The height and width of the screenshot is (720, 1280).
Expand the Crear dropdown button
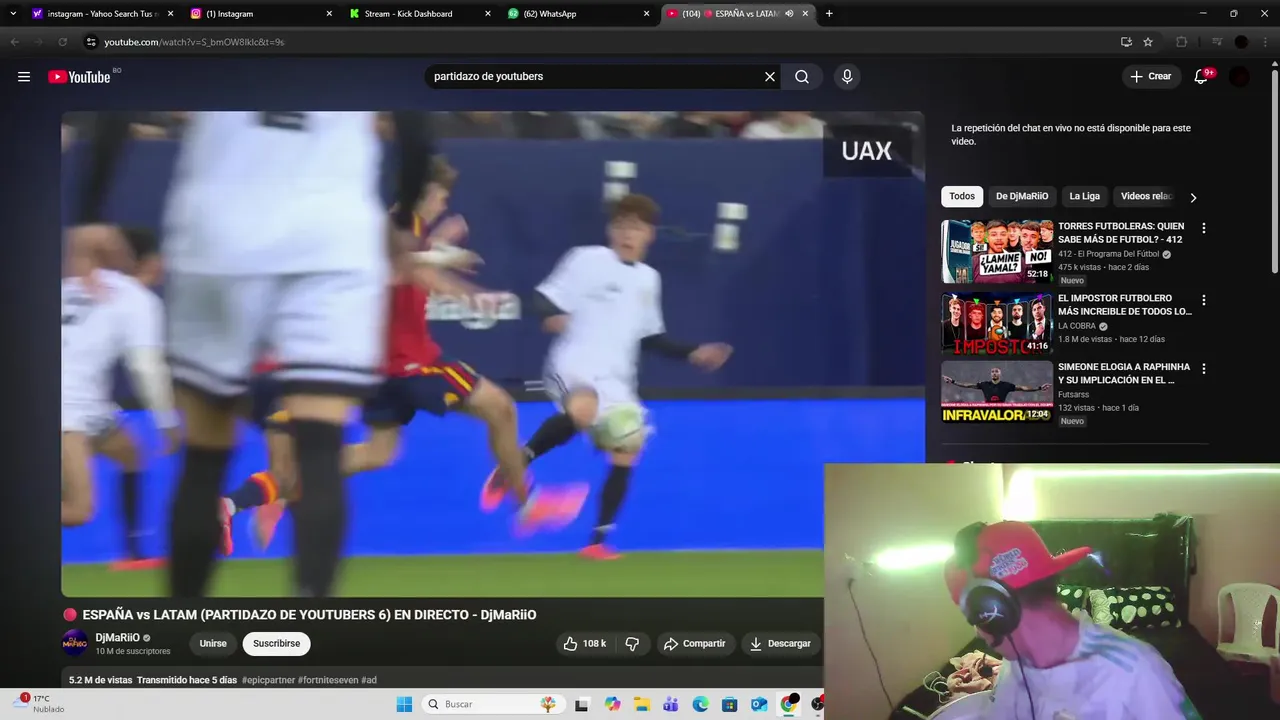click(x=1150, y=77)
